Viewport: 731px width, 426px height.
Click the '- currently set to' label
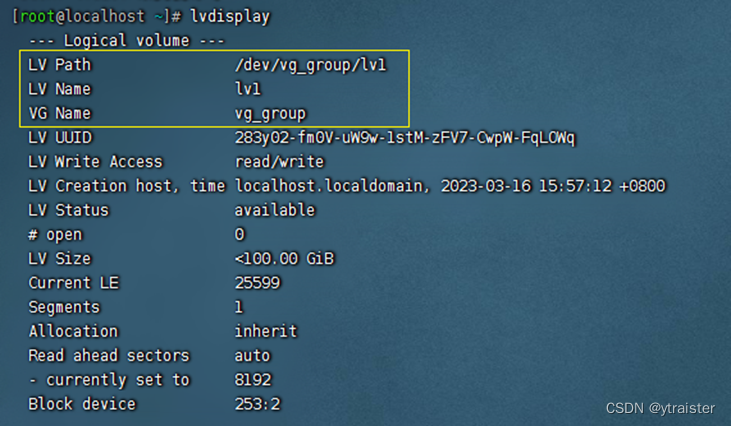109,380
